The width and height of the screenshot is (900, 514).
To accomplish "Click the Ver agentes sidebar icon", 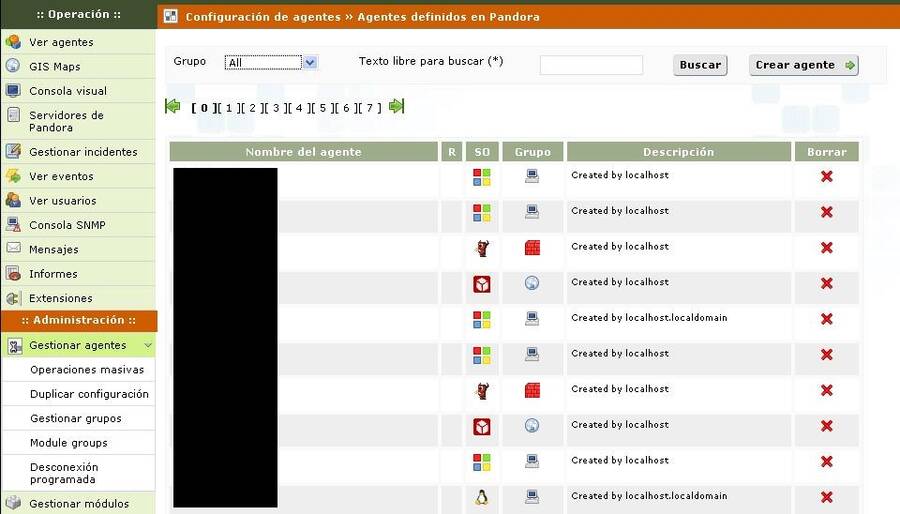I will (13, 42).
